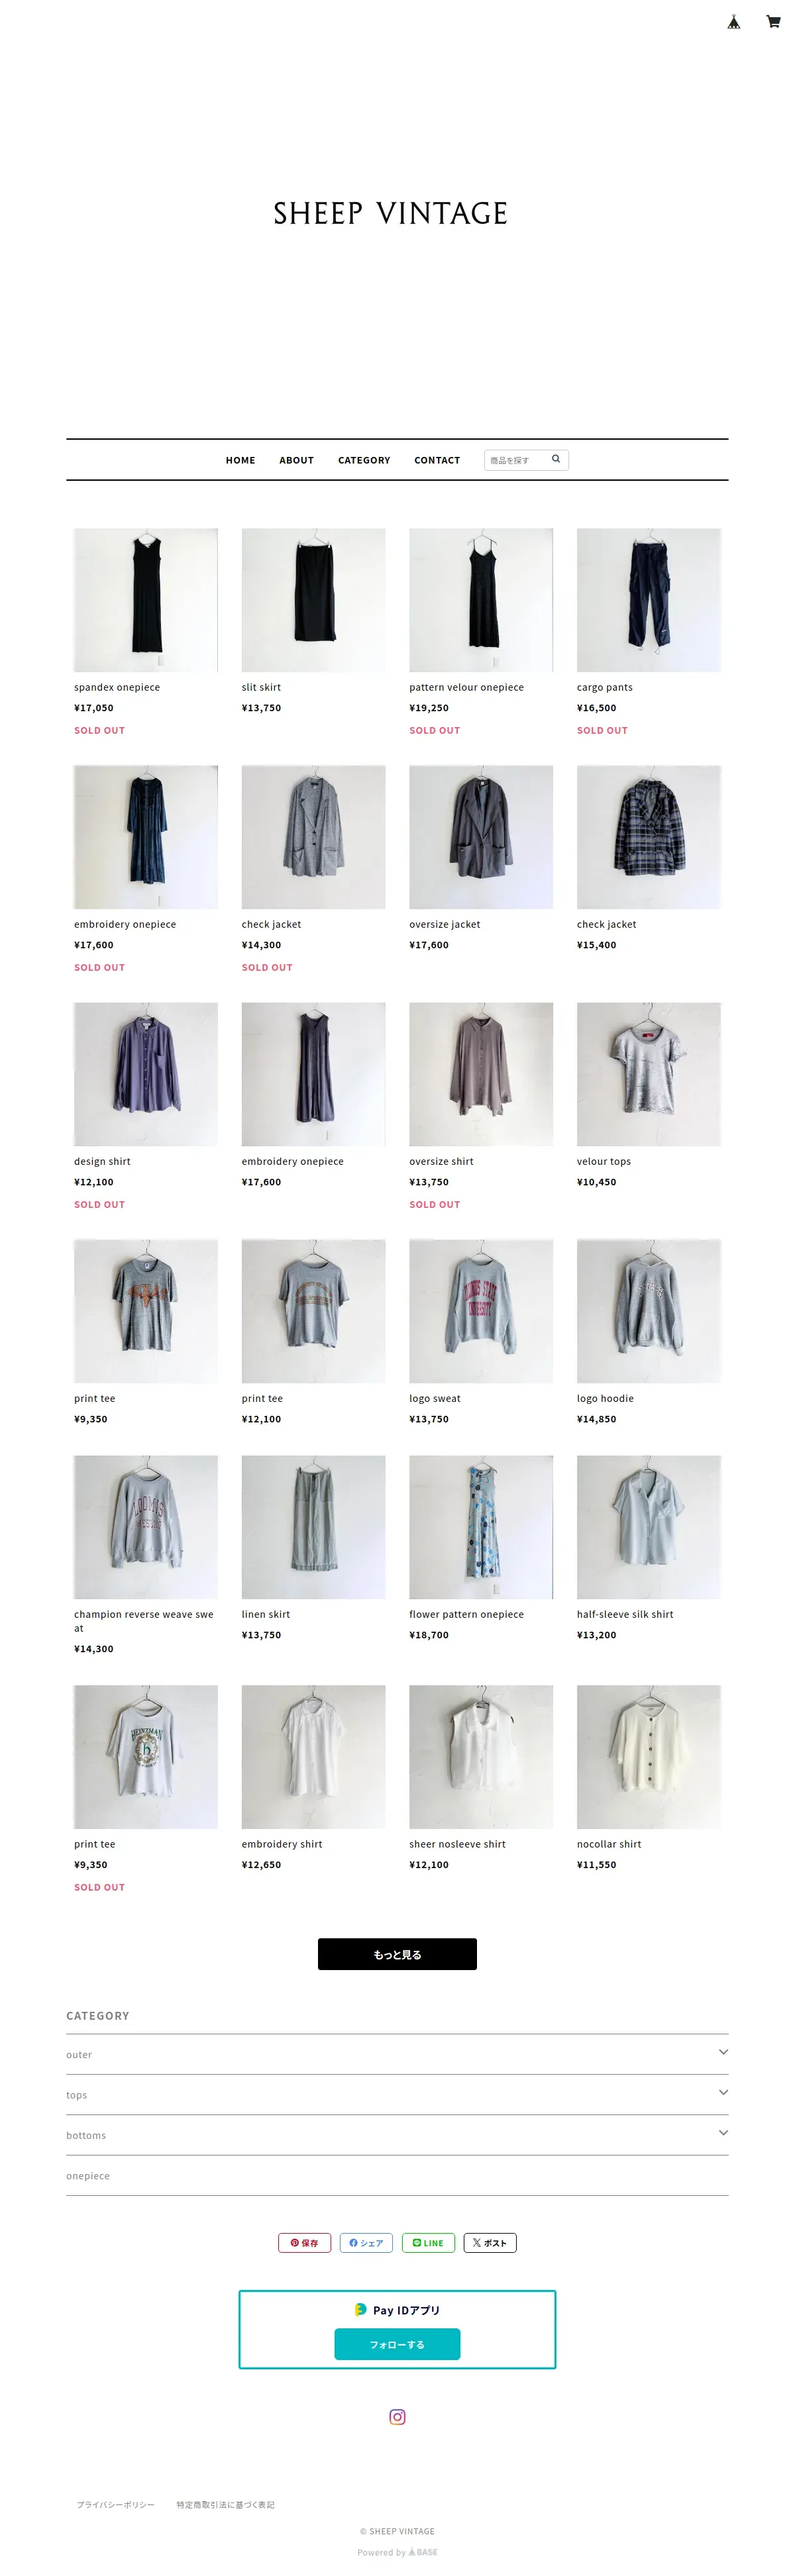Click the search magnifier icon
795x2576 pixels.
coord(556,459)
